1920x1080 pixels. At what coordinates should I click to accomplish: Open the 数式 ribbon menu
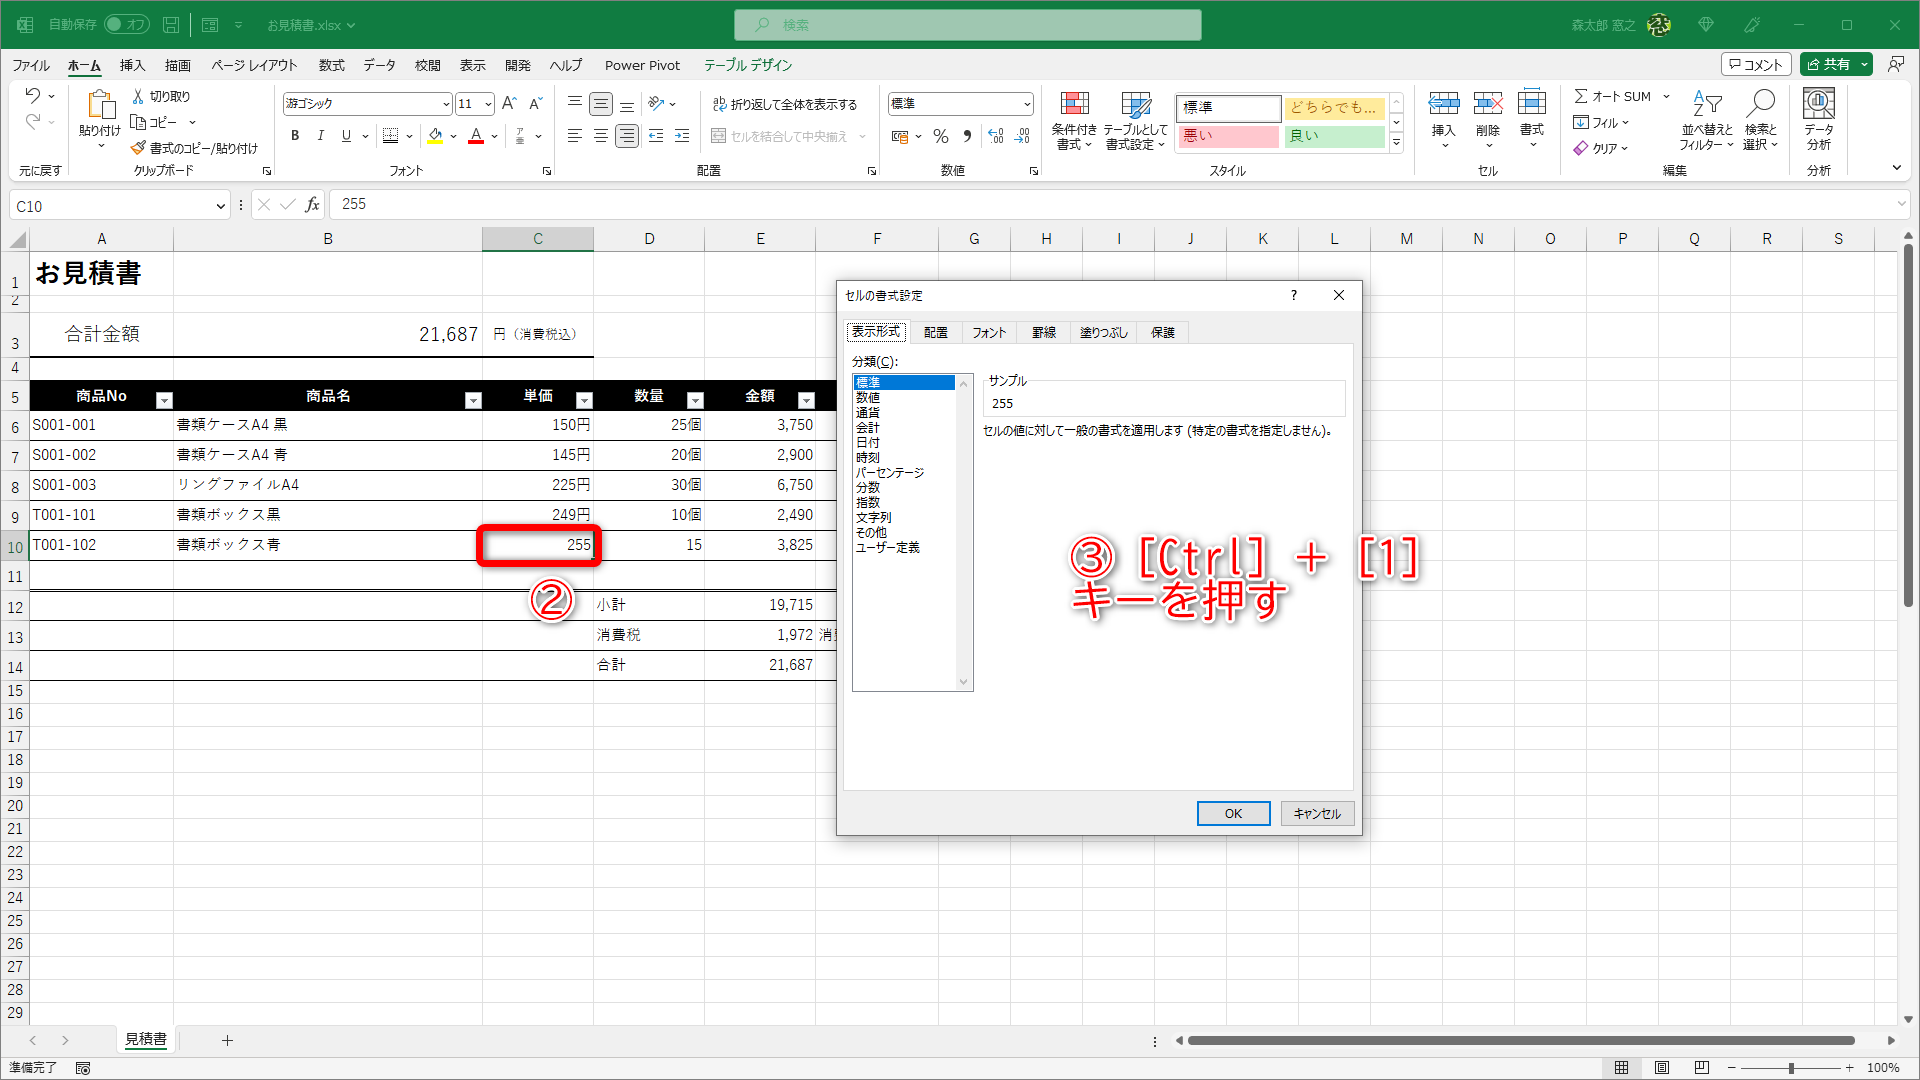[331, 65]
